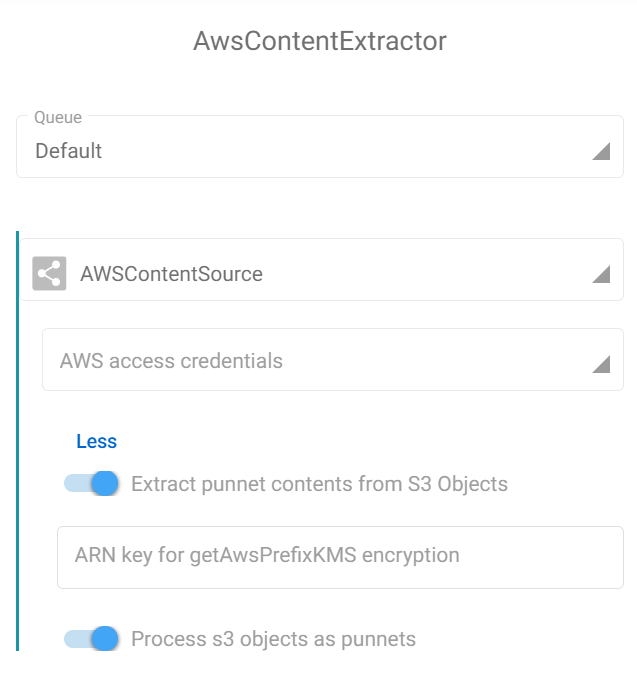Open the Queue dropdown showing Default

(320, 147)
